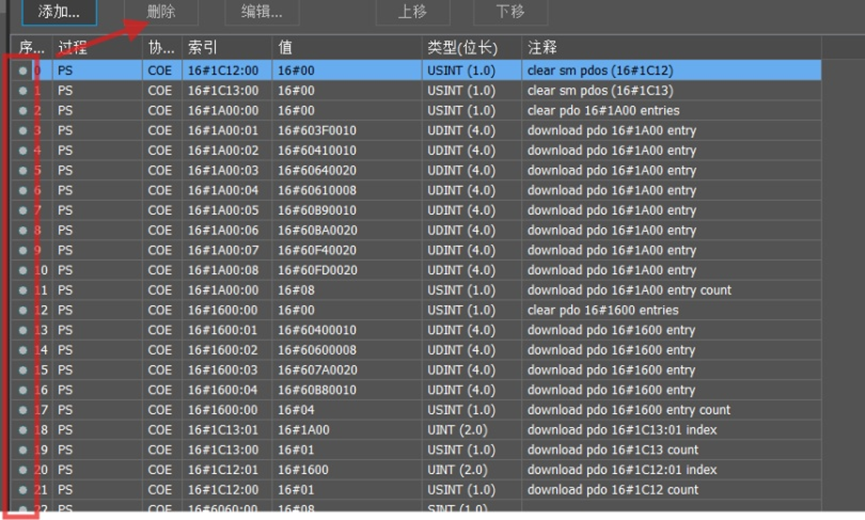Click the 添加 (Add) button
Viewport: 865px width, 520px height.
click(x=59, y=13)
